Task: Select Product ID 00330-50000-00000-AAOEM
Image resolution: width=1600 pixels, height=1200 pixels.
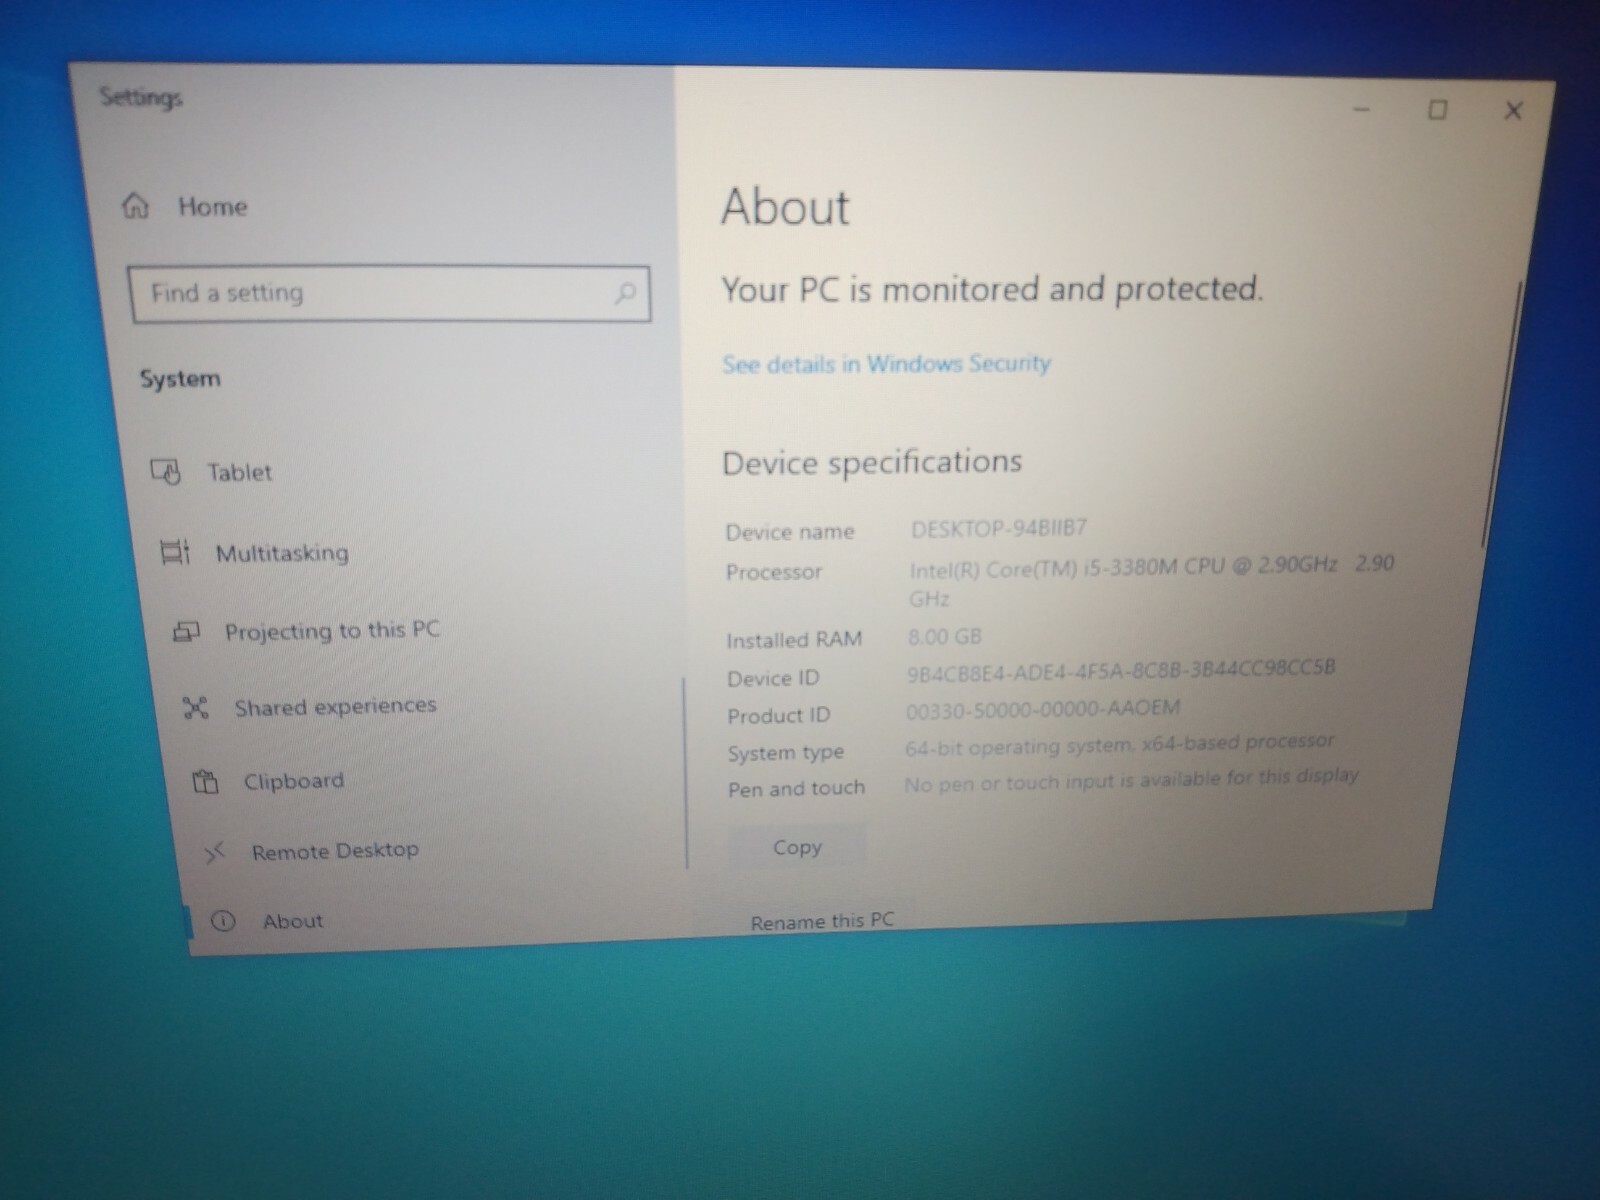Action: [1042, 709]
